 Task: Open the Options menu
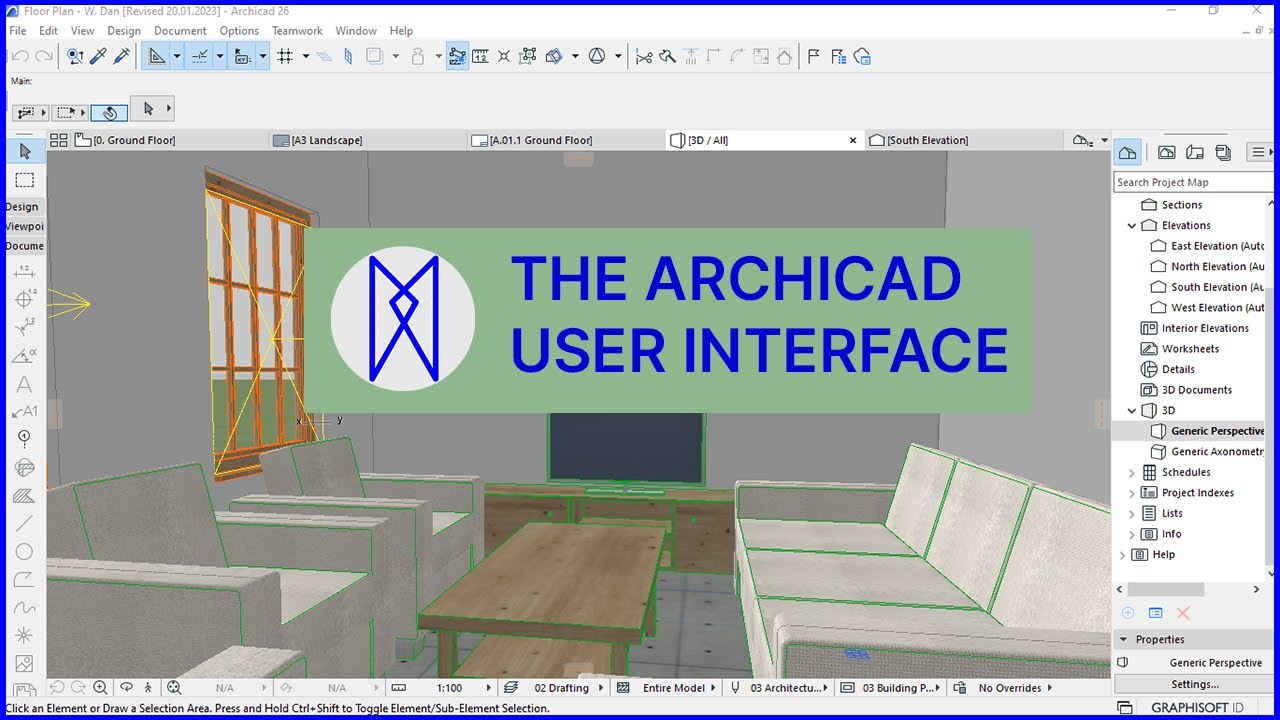[x=239, y=31]
